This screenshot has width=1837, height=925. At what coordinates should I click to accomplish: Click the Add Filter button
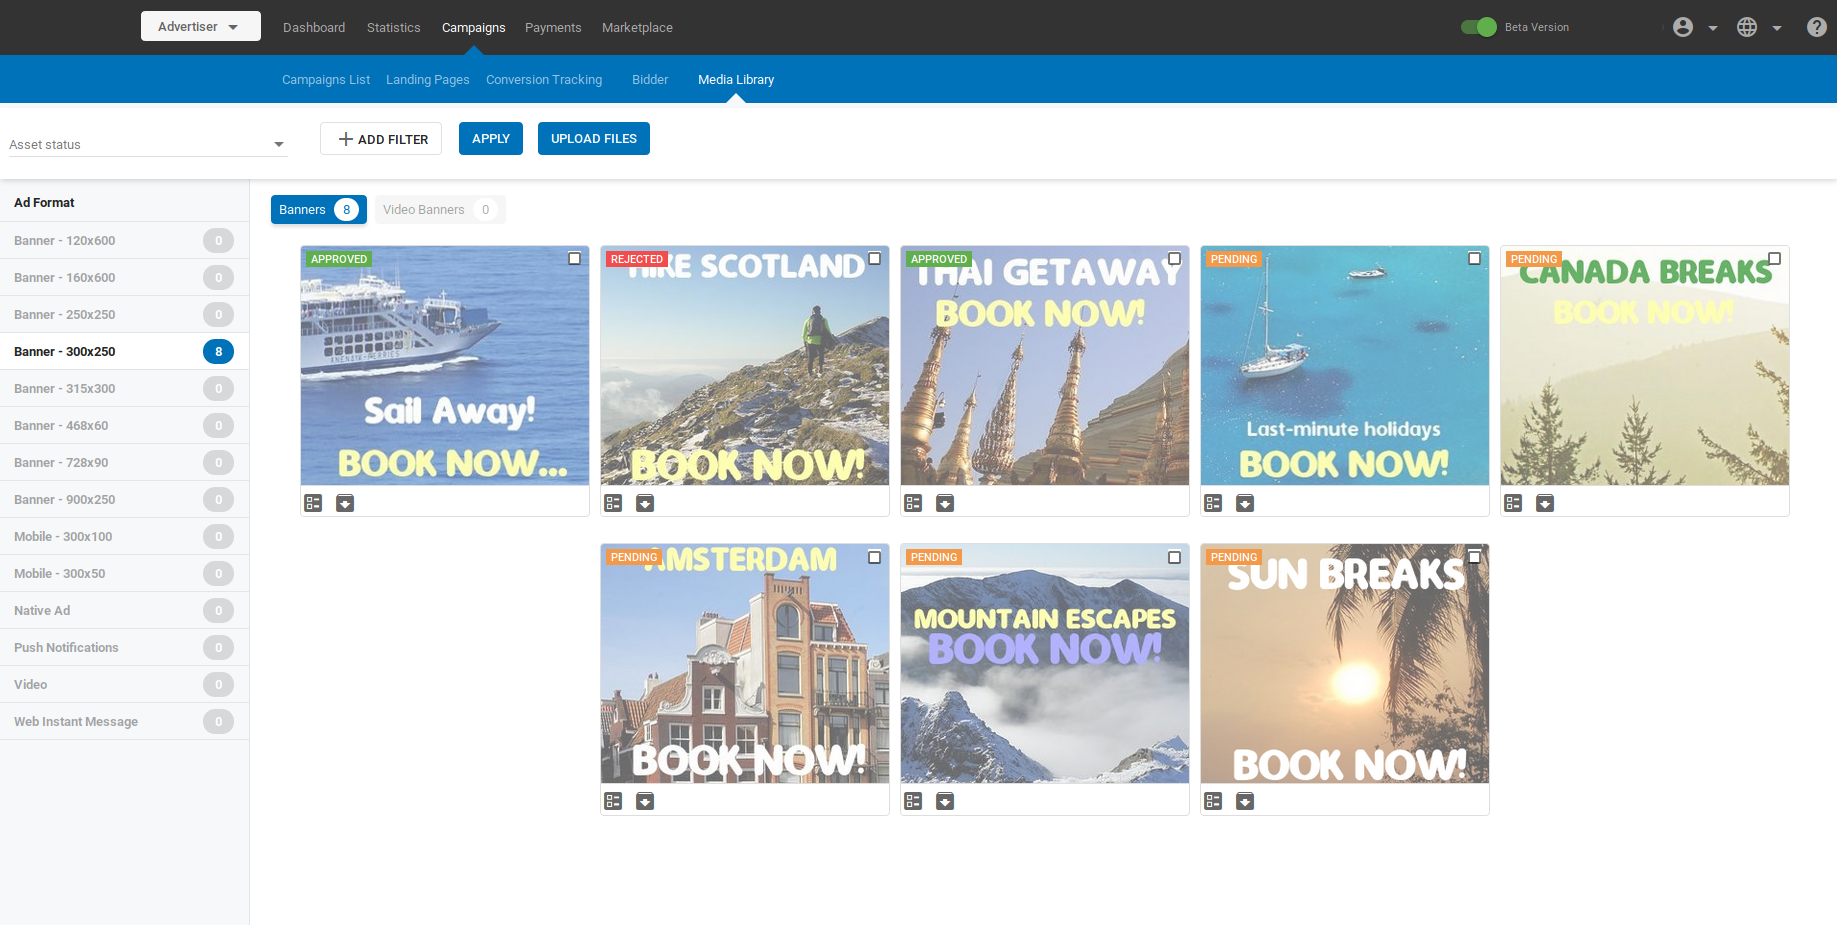coord(381,139)
